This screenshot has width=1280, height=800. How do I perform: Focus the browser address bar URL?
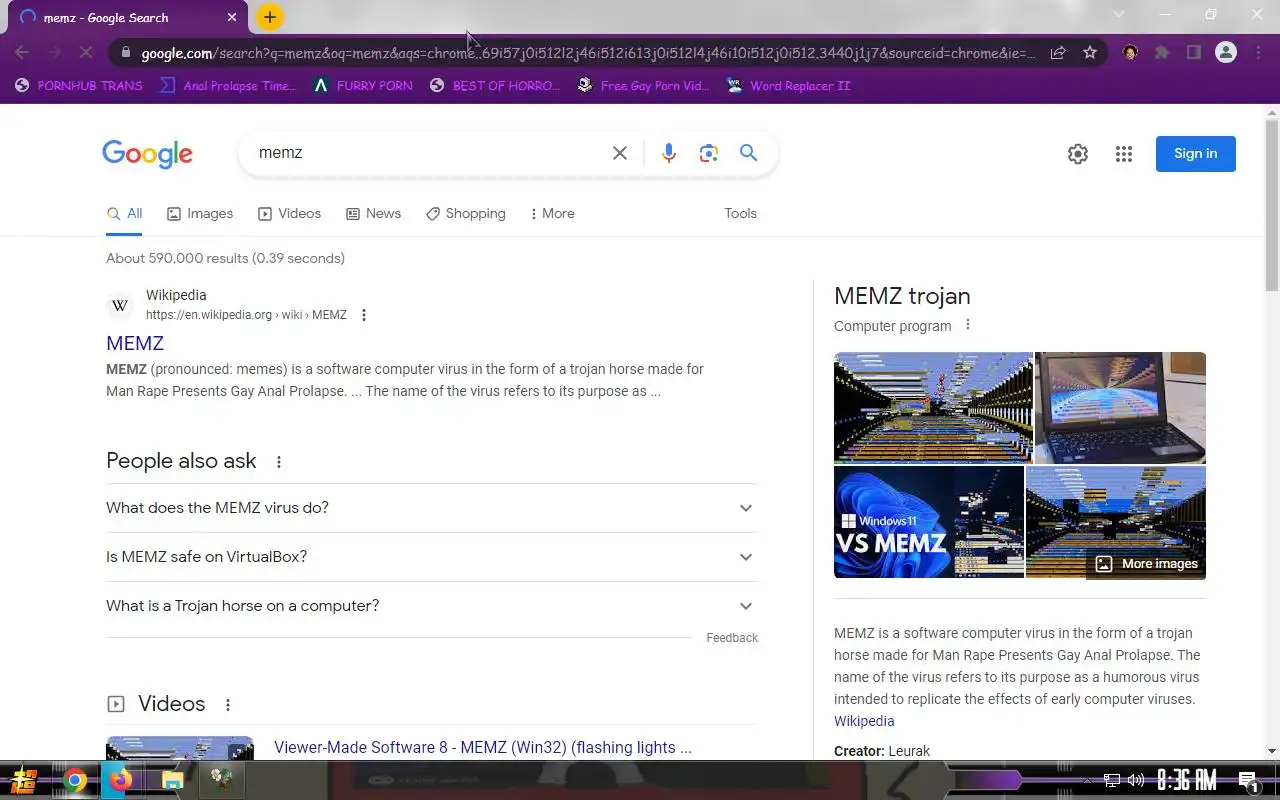coord(588,53)
